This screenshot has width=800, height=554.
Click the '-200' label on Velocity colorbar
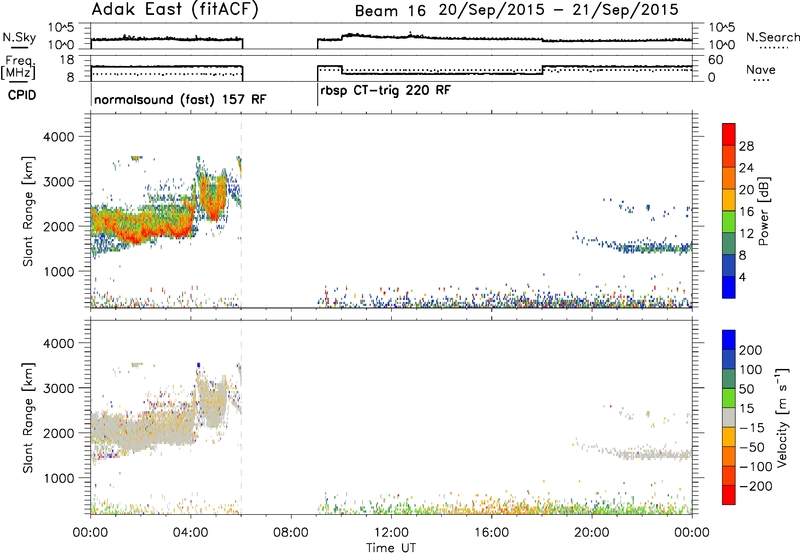[x=757, y=486]
